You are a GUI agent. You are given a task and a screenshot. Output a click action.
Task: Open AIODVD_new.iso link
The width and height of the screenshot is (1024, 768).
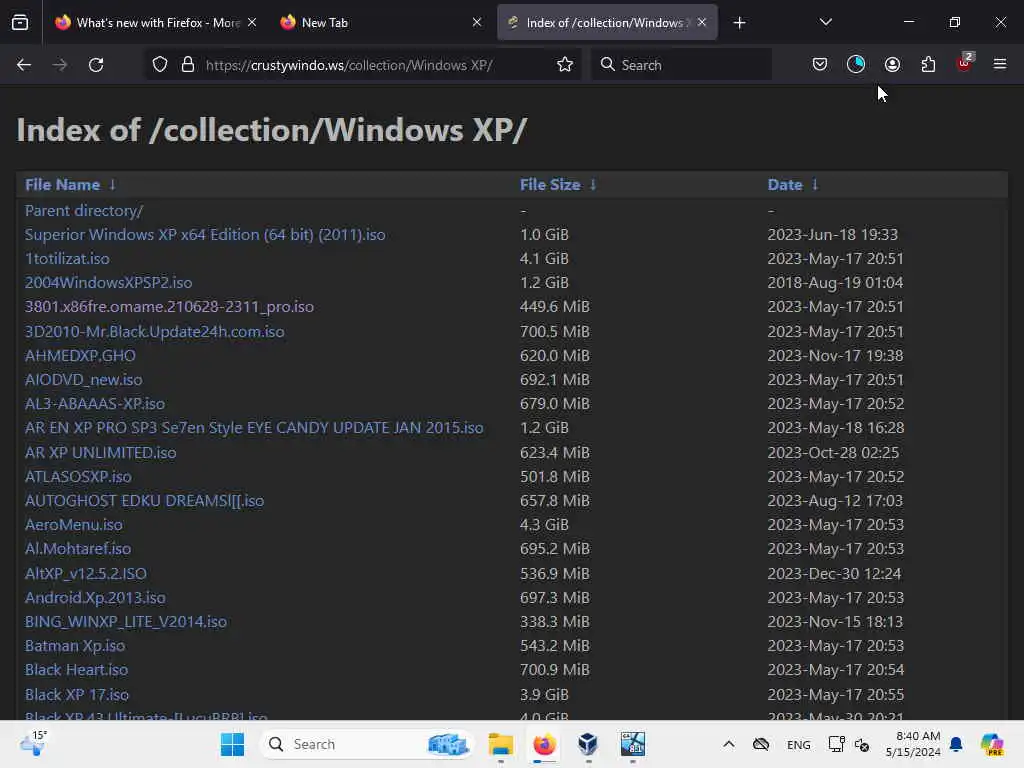[x=84, y=380]
